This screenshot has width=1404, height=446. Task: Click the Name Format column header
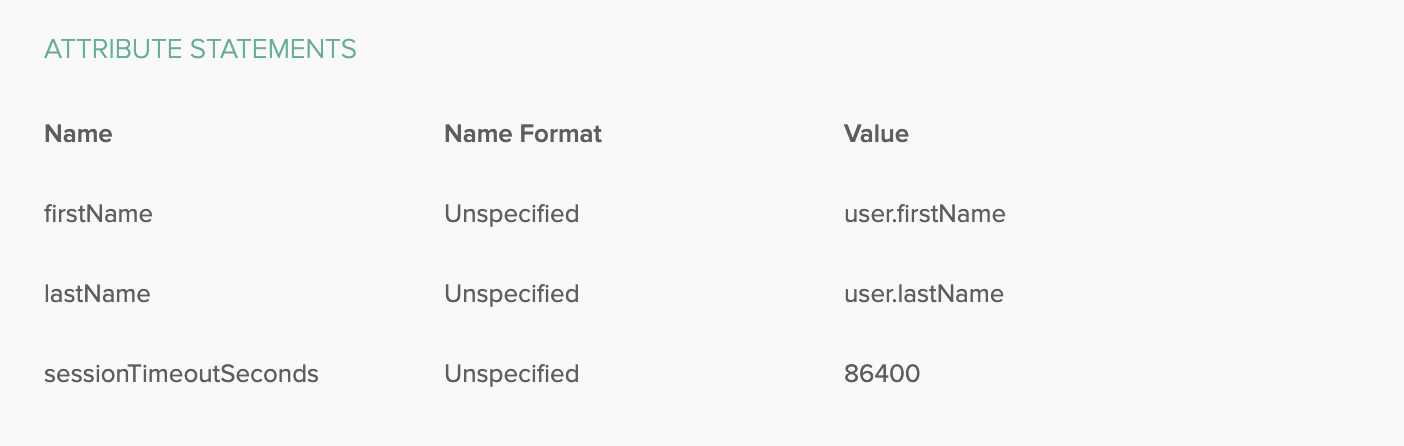(523, 134)
